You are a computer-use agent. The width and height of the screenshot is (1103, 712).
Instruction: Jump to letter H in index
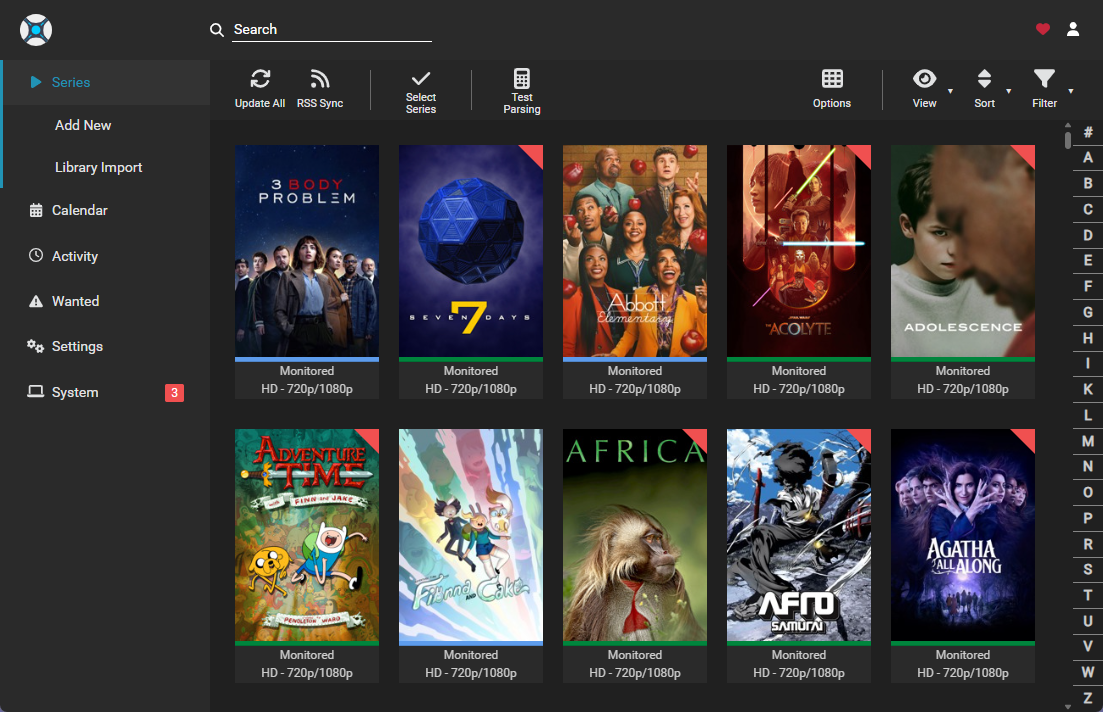point(1088,338)
